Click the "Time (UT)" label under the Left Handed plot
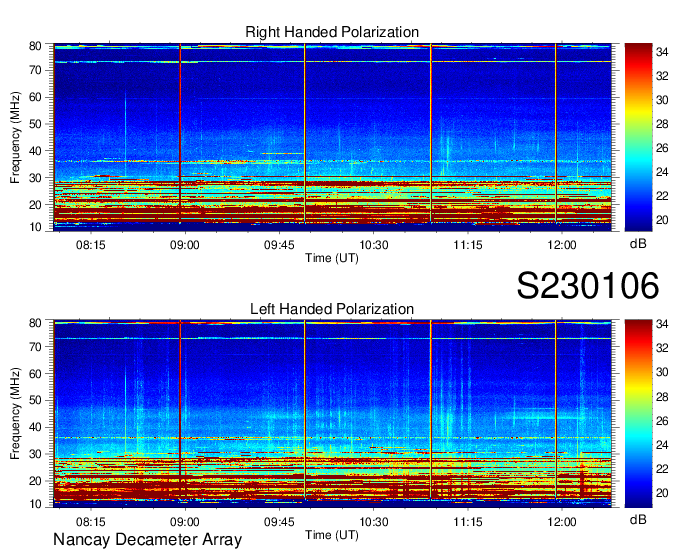Viewport: 680px width, 552px height. pos(332,535)
